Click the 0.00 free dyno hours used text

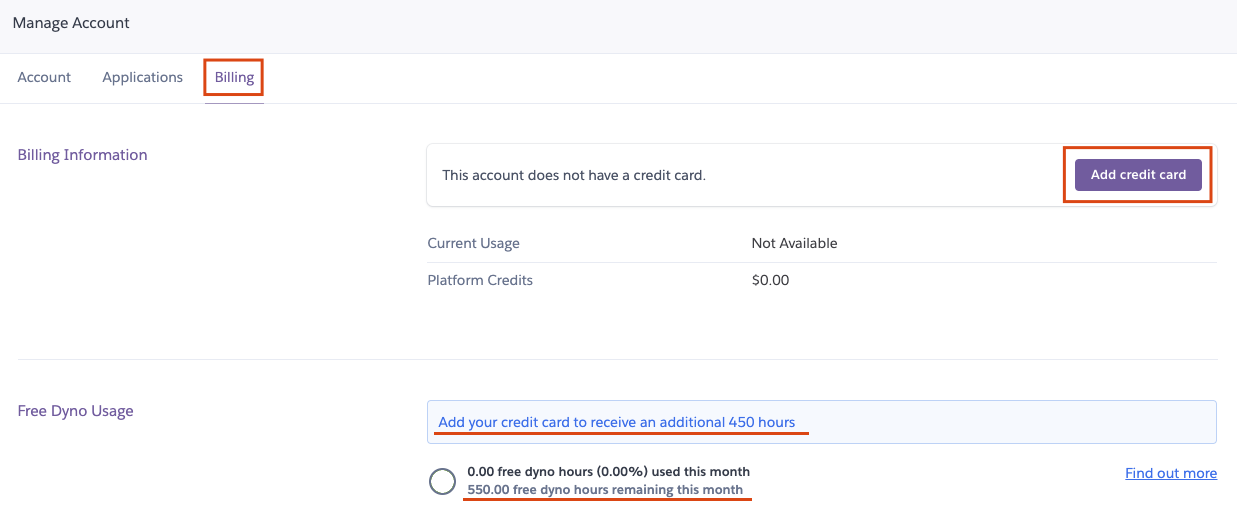click(608, 471)
